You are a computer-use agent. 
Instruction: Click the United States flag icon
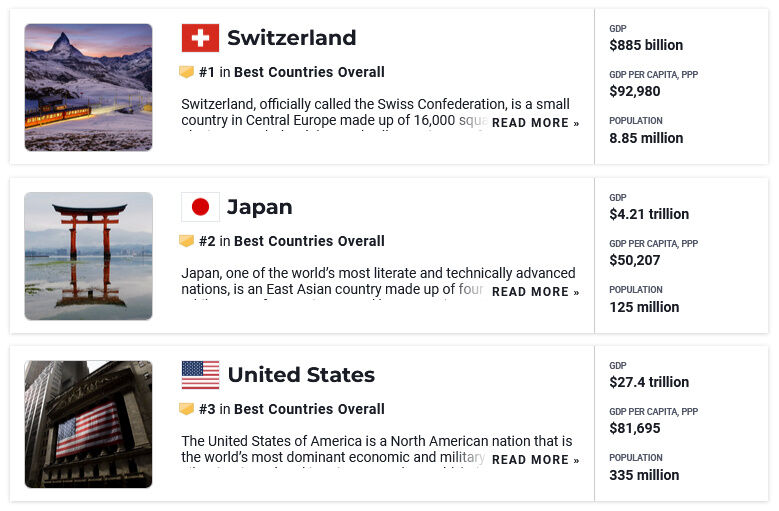click(200, 375)
